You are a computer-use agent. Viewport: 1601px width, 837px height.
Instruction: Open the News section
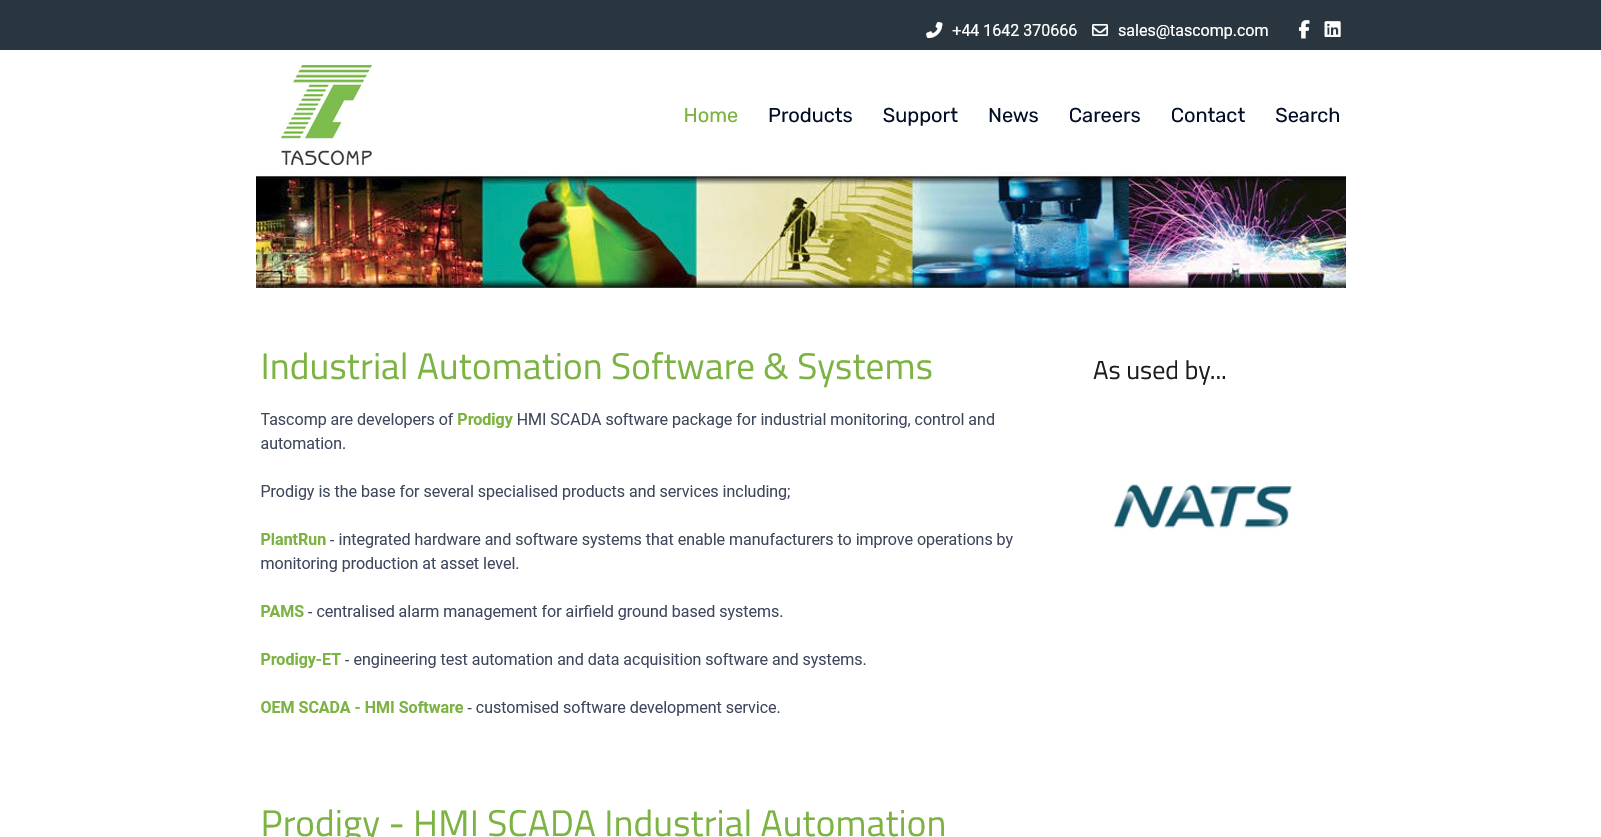[x=1013, y=115]
